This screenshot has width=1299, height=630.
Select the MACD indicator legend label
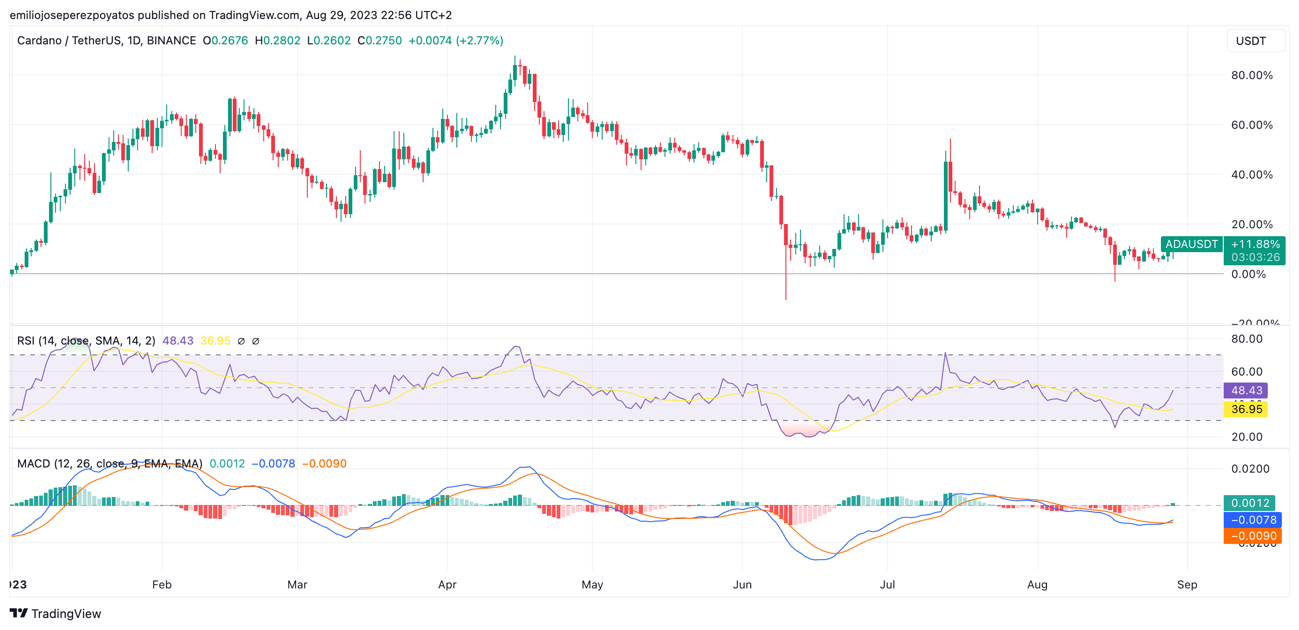(x=109, y=464)
